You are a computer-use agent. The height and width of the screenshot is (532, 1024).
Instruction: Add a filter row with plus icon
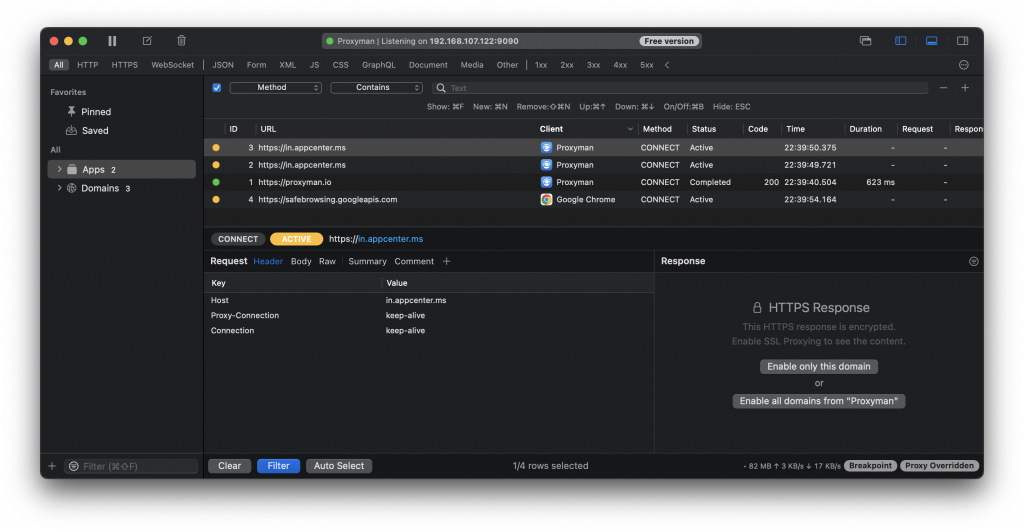click(965, 87)
